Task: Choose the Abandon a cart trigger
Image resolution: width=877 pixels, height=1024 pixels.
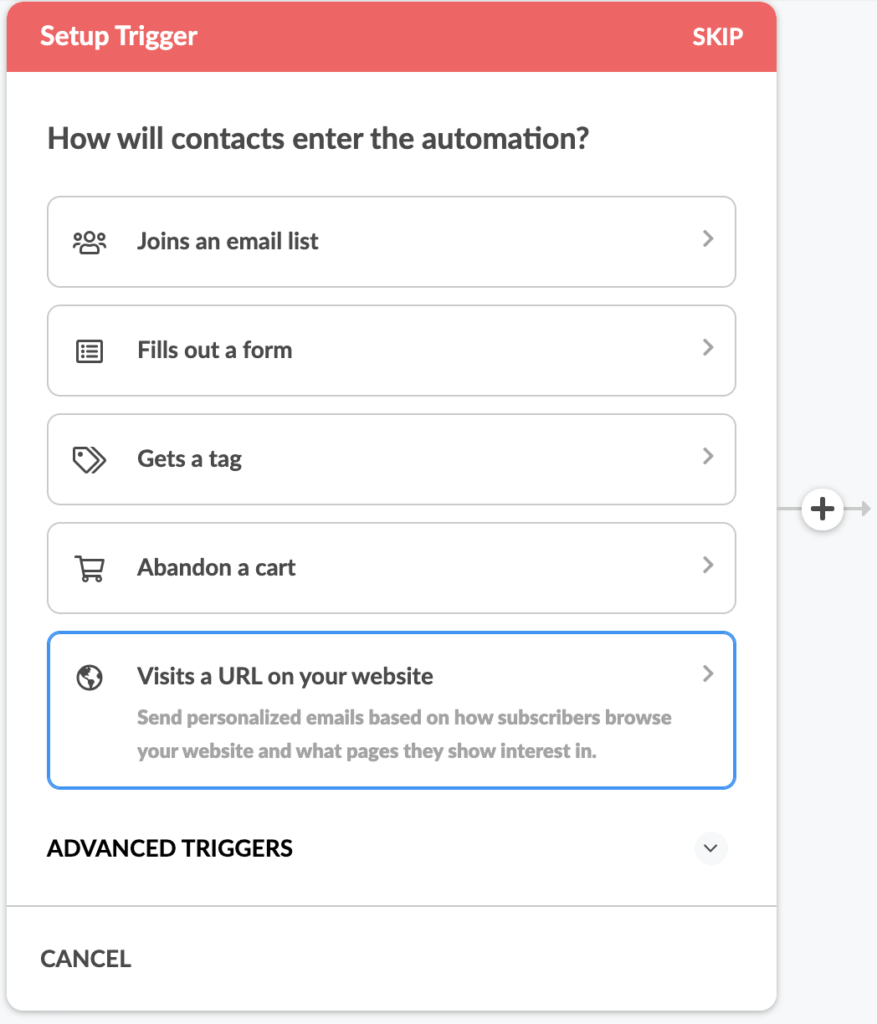Action: point(392,568)
